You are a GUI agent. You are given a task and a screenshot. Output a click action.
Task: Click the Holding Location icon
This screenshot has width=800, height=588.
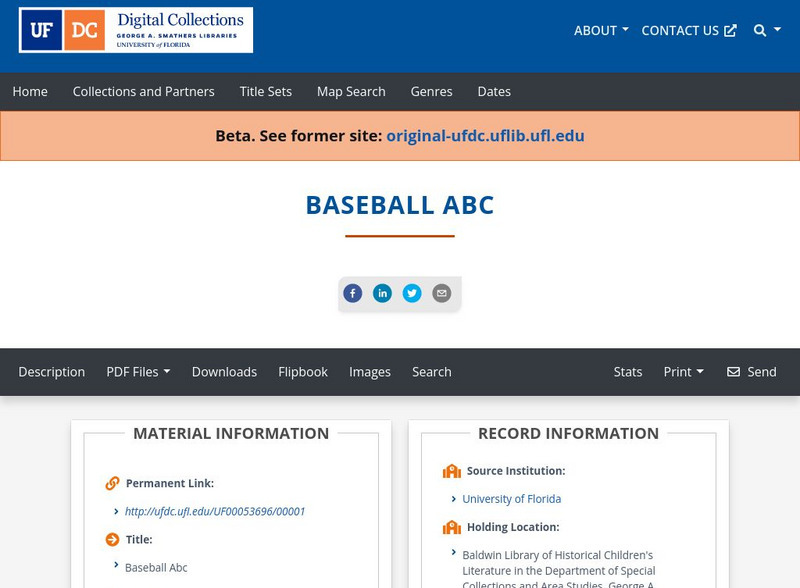450,526
